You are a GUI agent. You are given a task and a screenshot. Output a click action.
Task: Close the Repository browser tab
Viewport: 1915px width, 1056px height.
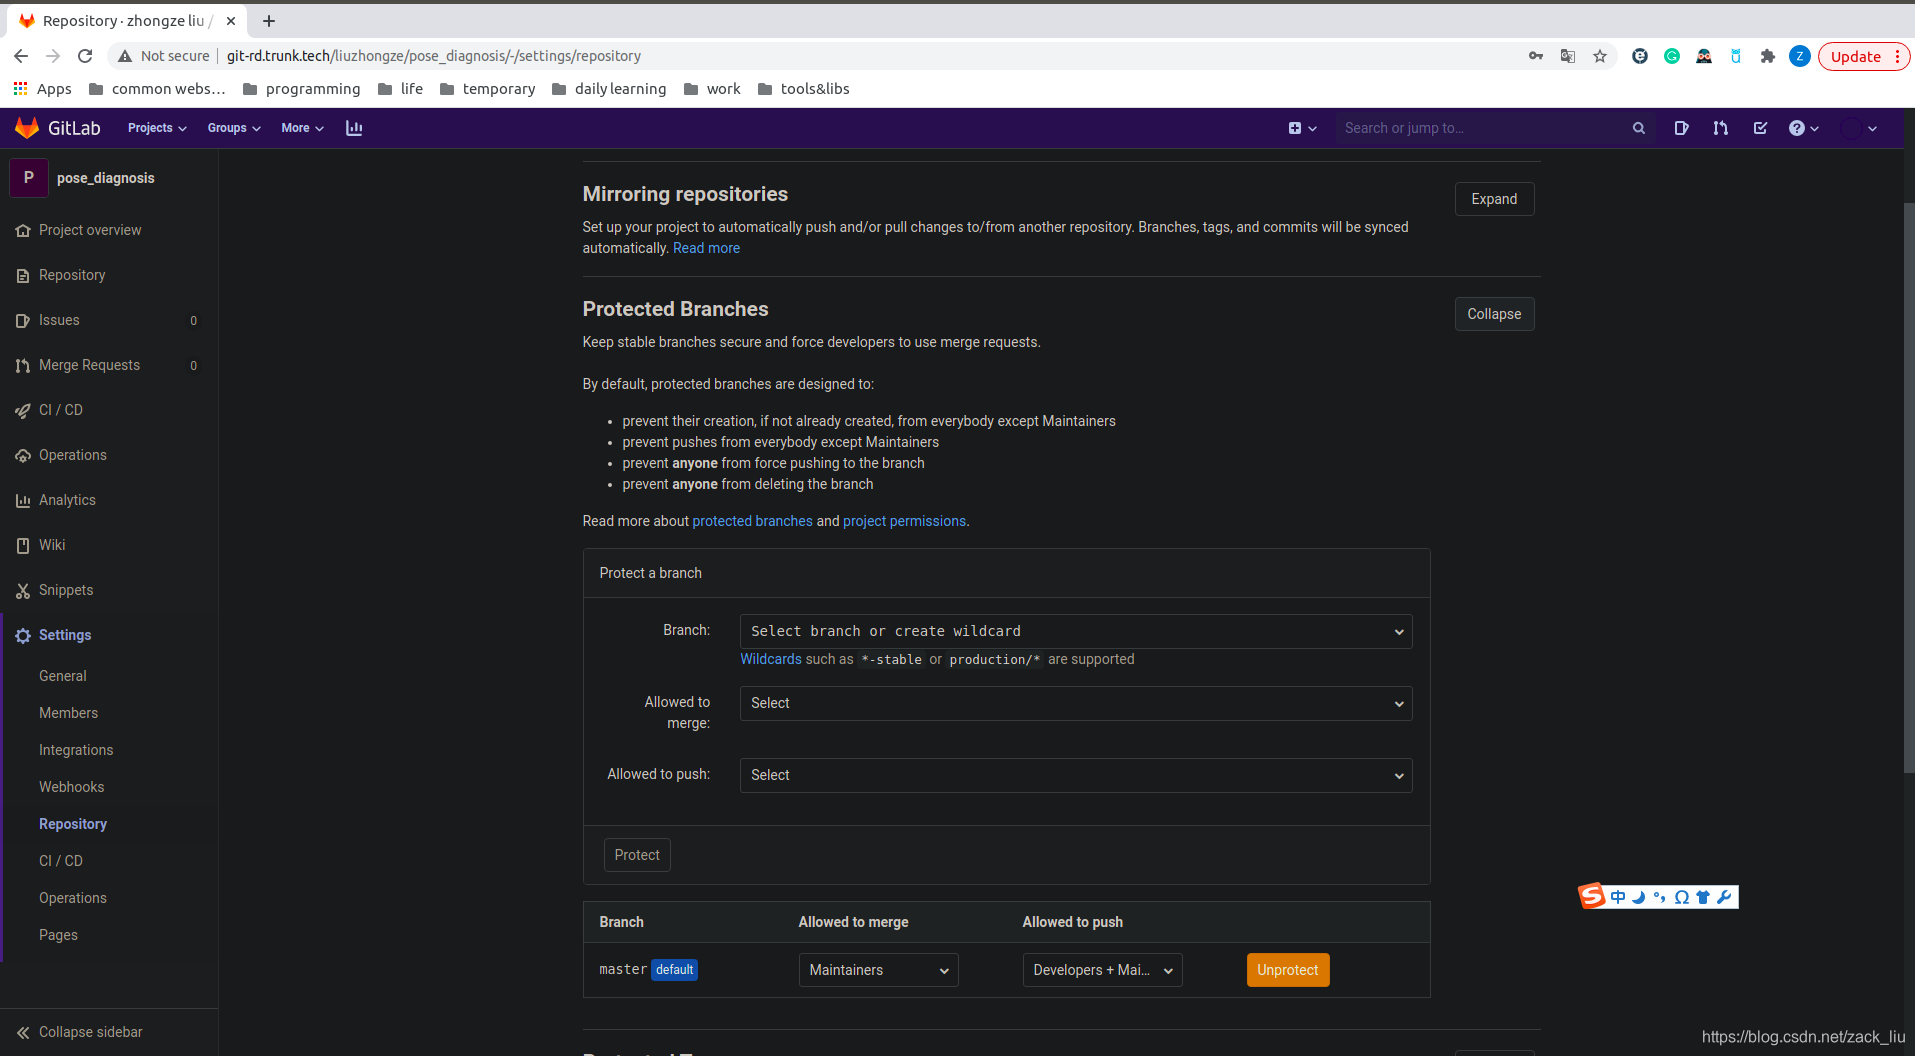point(231,20)
